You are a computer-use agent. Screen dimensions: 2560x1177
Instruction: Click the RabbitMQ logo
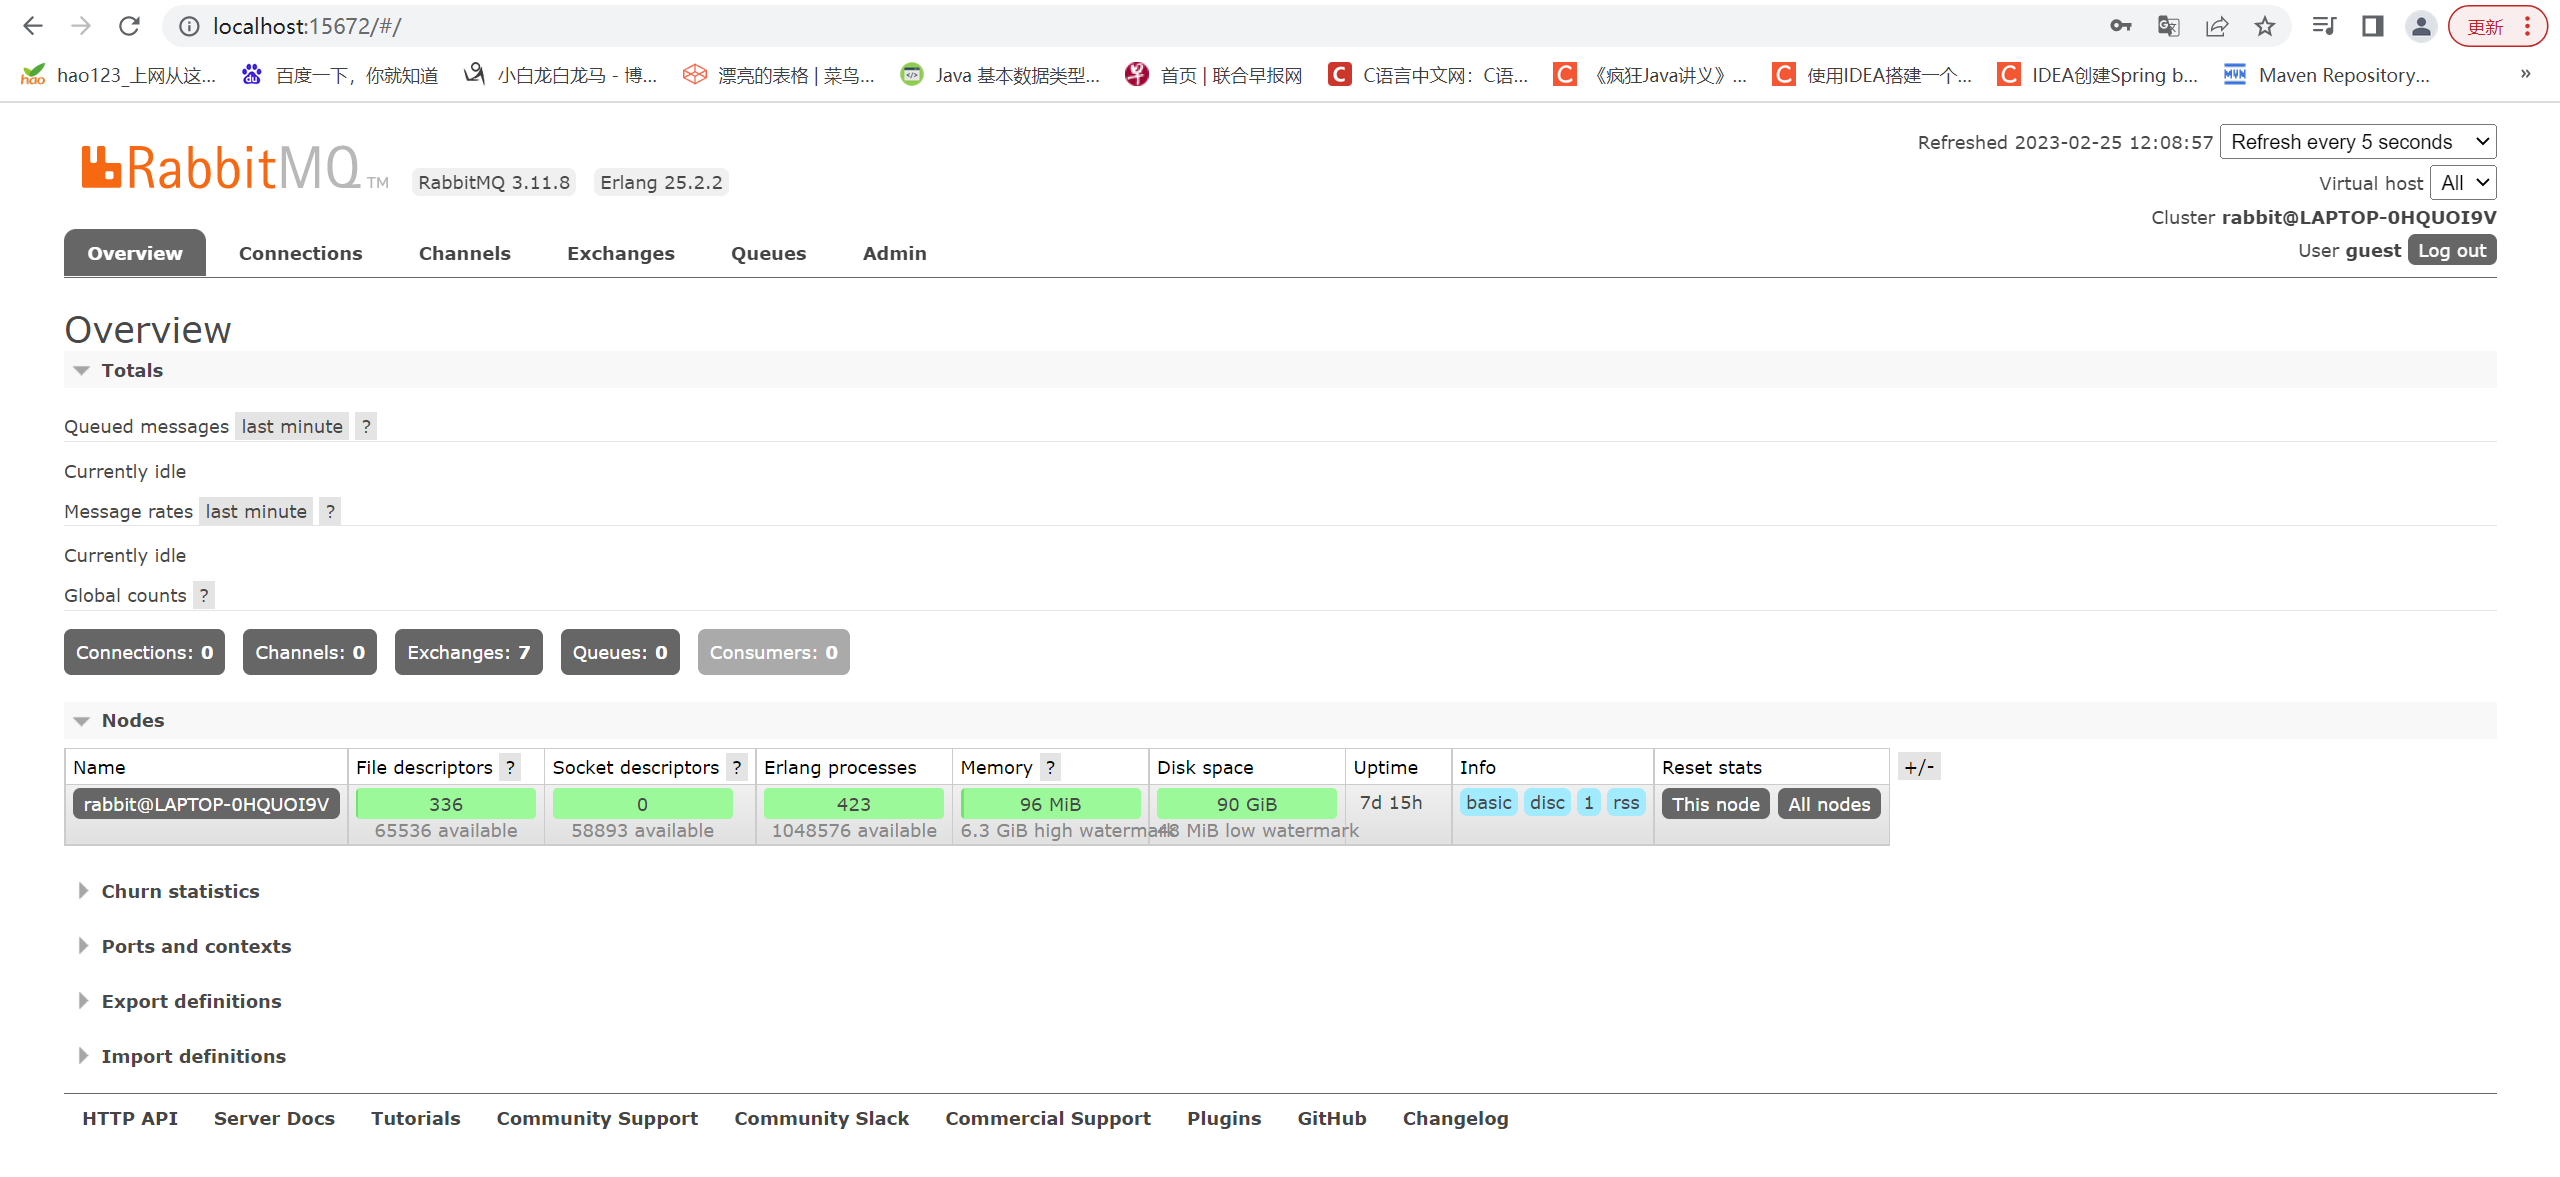pyautogui.click(x=222, y=168)
